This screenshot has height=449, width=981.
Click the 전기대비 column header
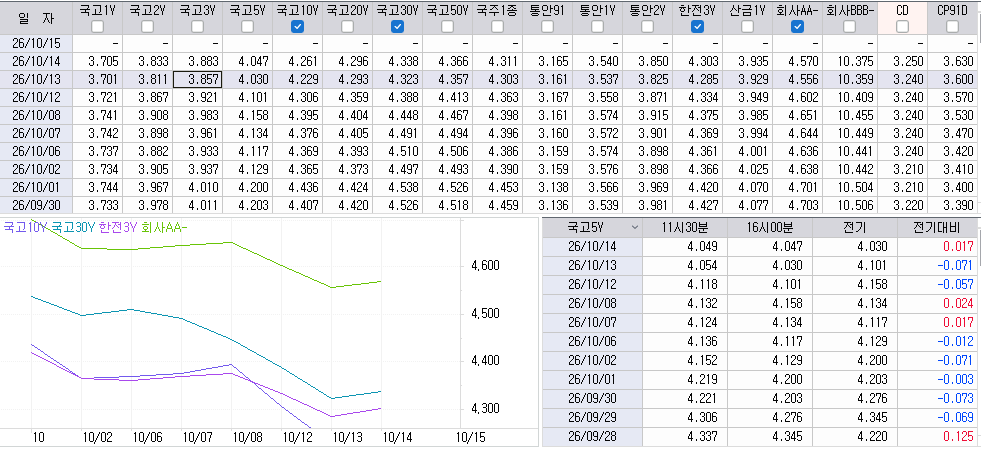938,228
